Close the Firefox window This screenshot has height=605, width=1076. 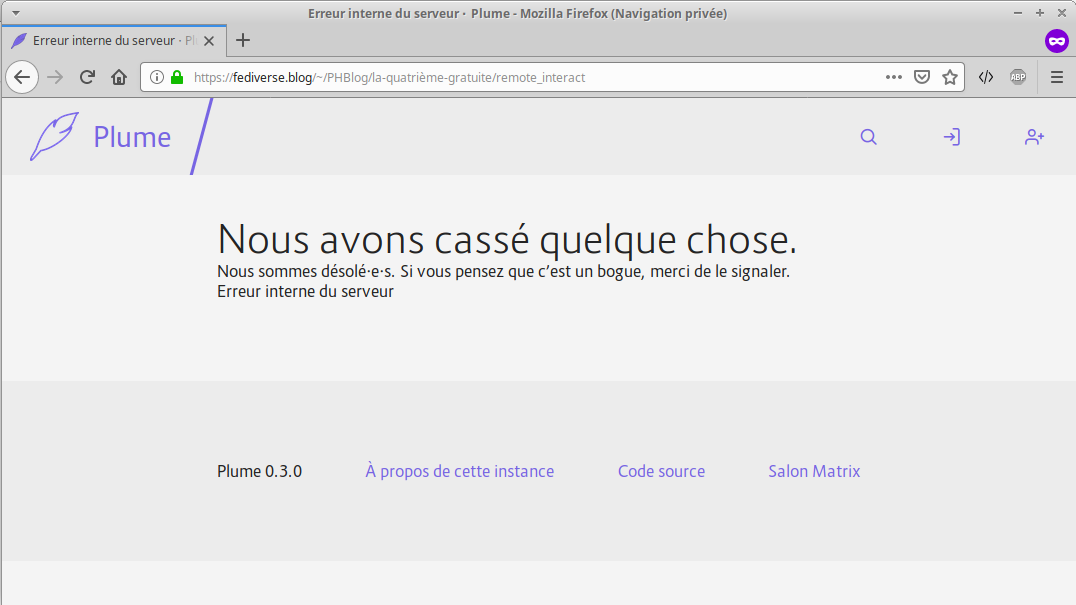click(1062, 13)
